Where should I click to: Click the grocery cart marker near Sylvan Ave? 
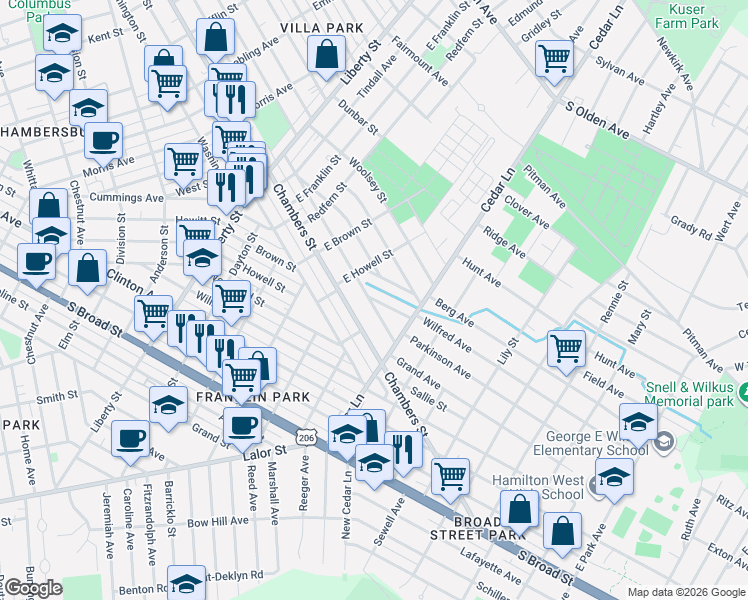(x=554, y=59)
